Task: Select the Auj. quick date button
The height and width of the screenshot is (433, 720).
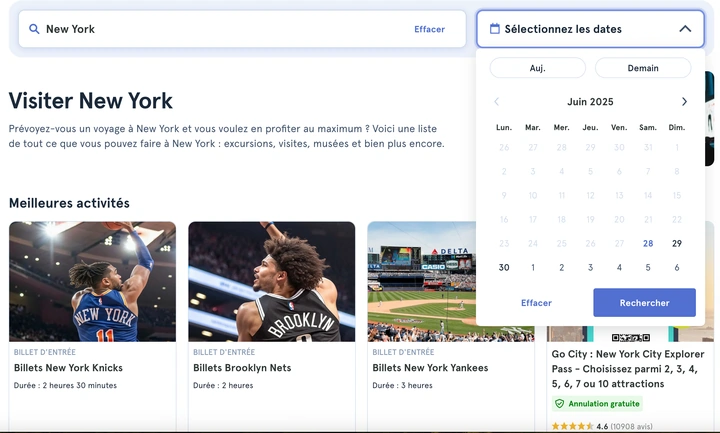Action: click(537, 68)
